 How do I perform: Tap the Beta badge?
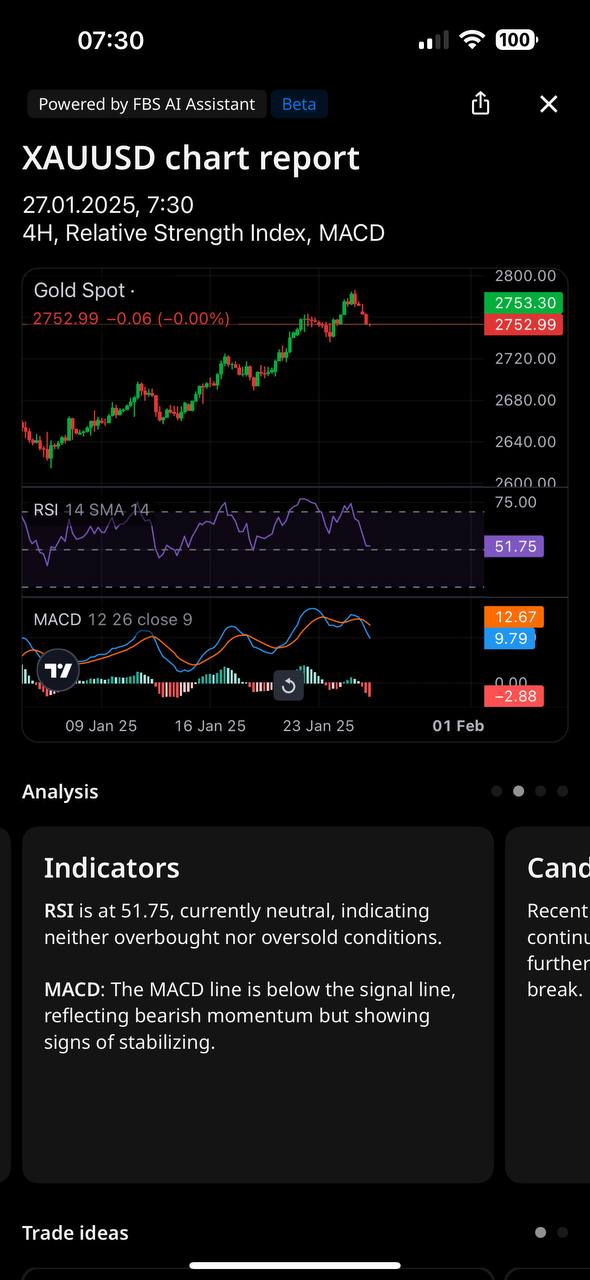pos(299,104)
